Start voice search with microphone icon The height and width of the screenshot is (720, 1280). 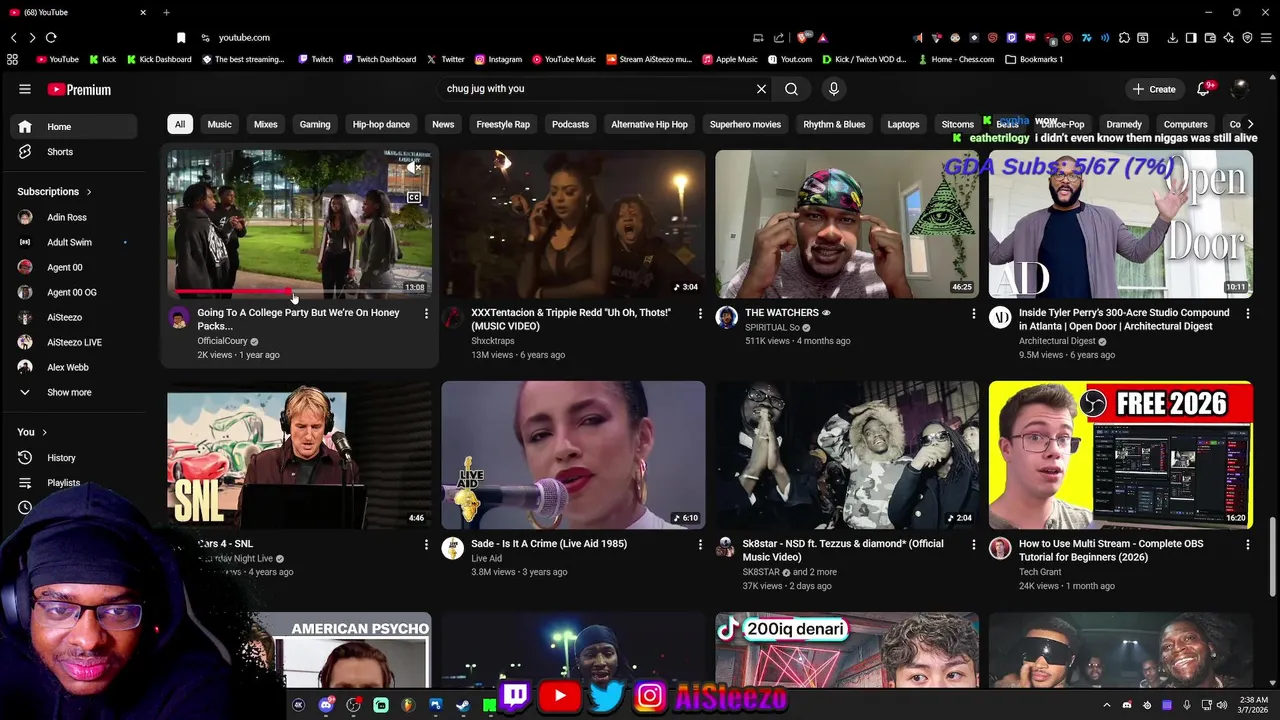click(834, 89)
